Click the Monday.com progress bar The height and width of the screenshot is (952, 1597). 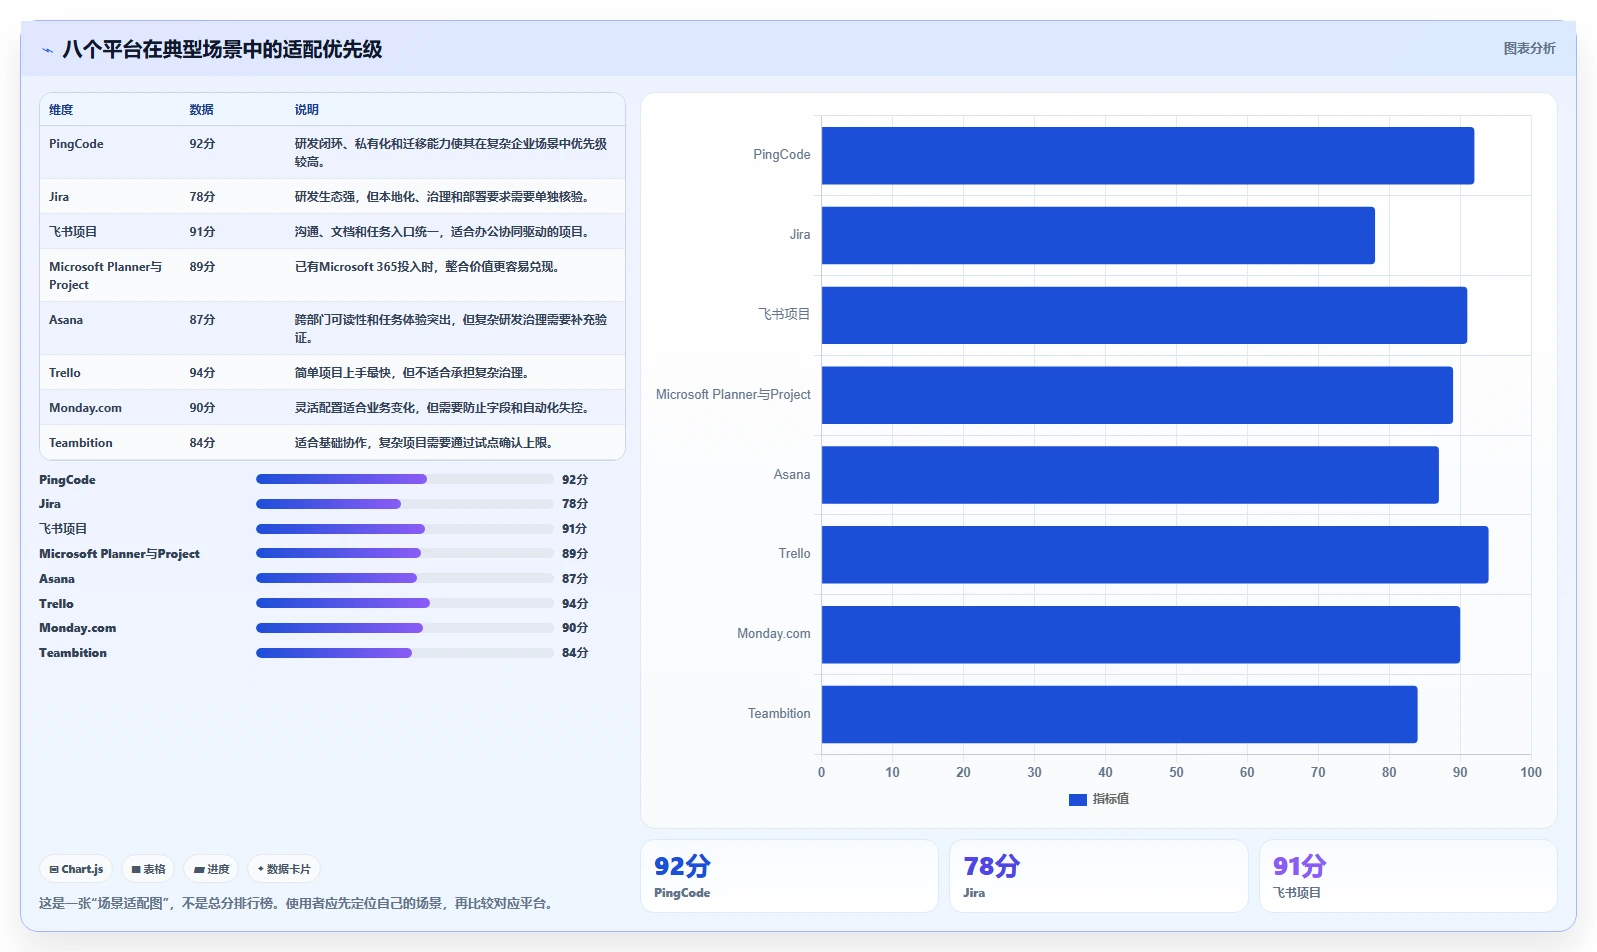click(404, 628)
